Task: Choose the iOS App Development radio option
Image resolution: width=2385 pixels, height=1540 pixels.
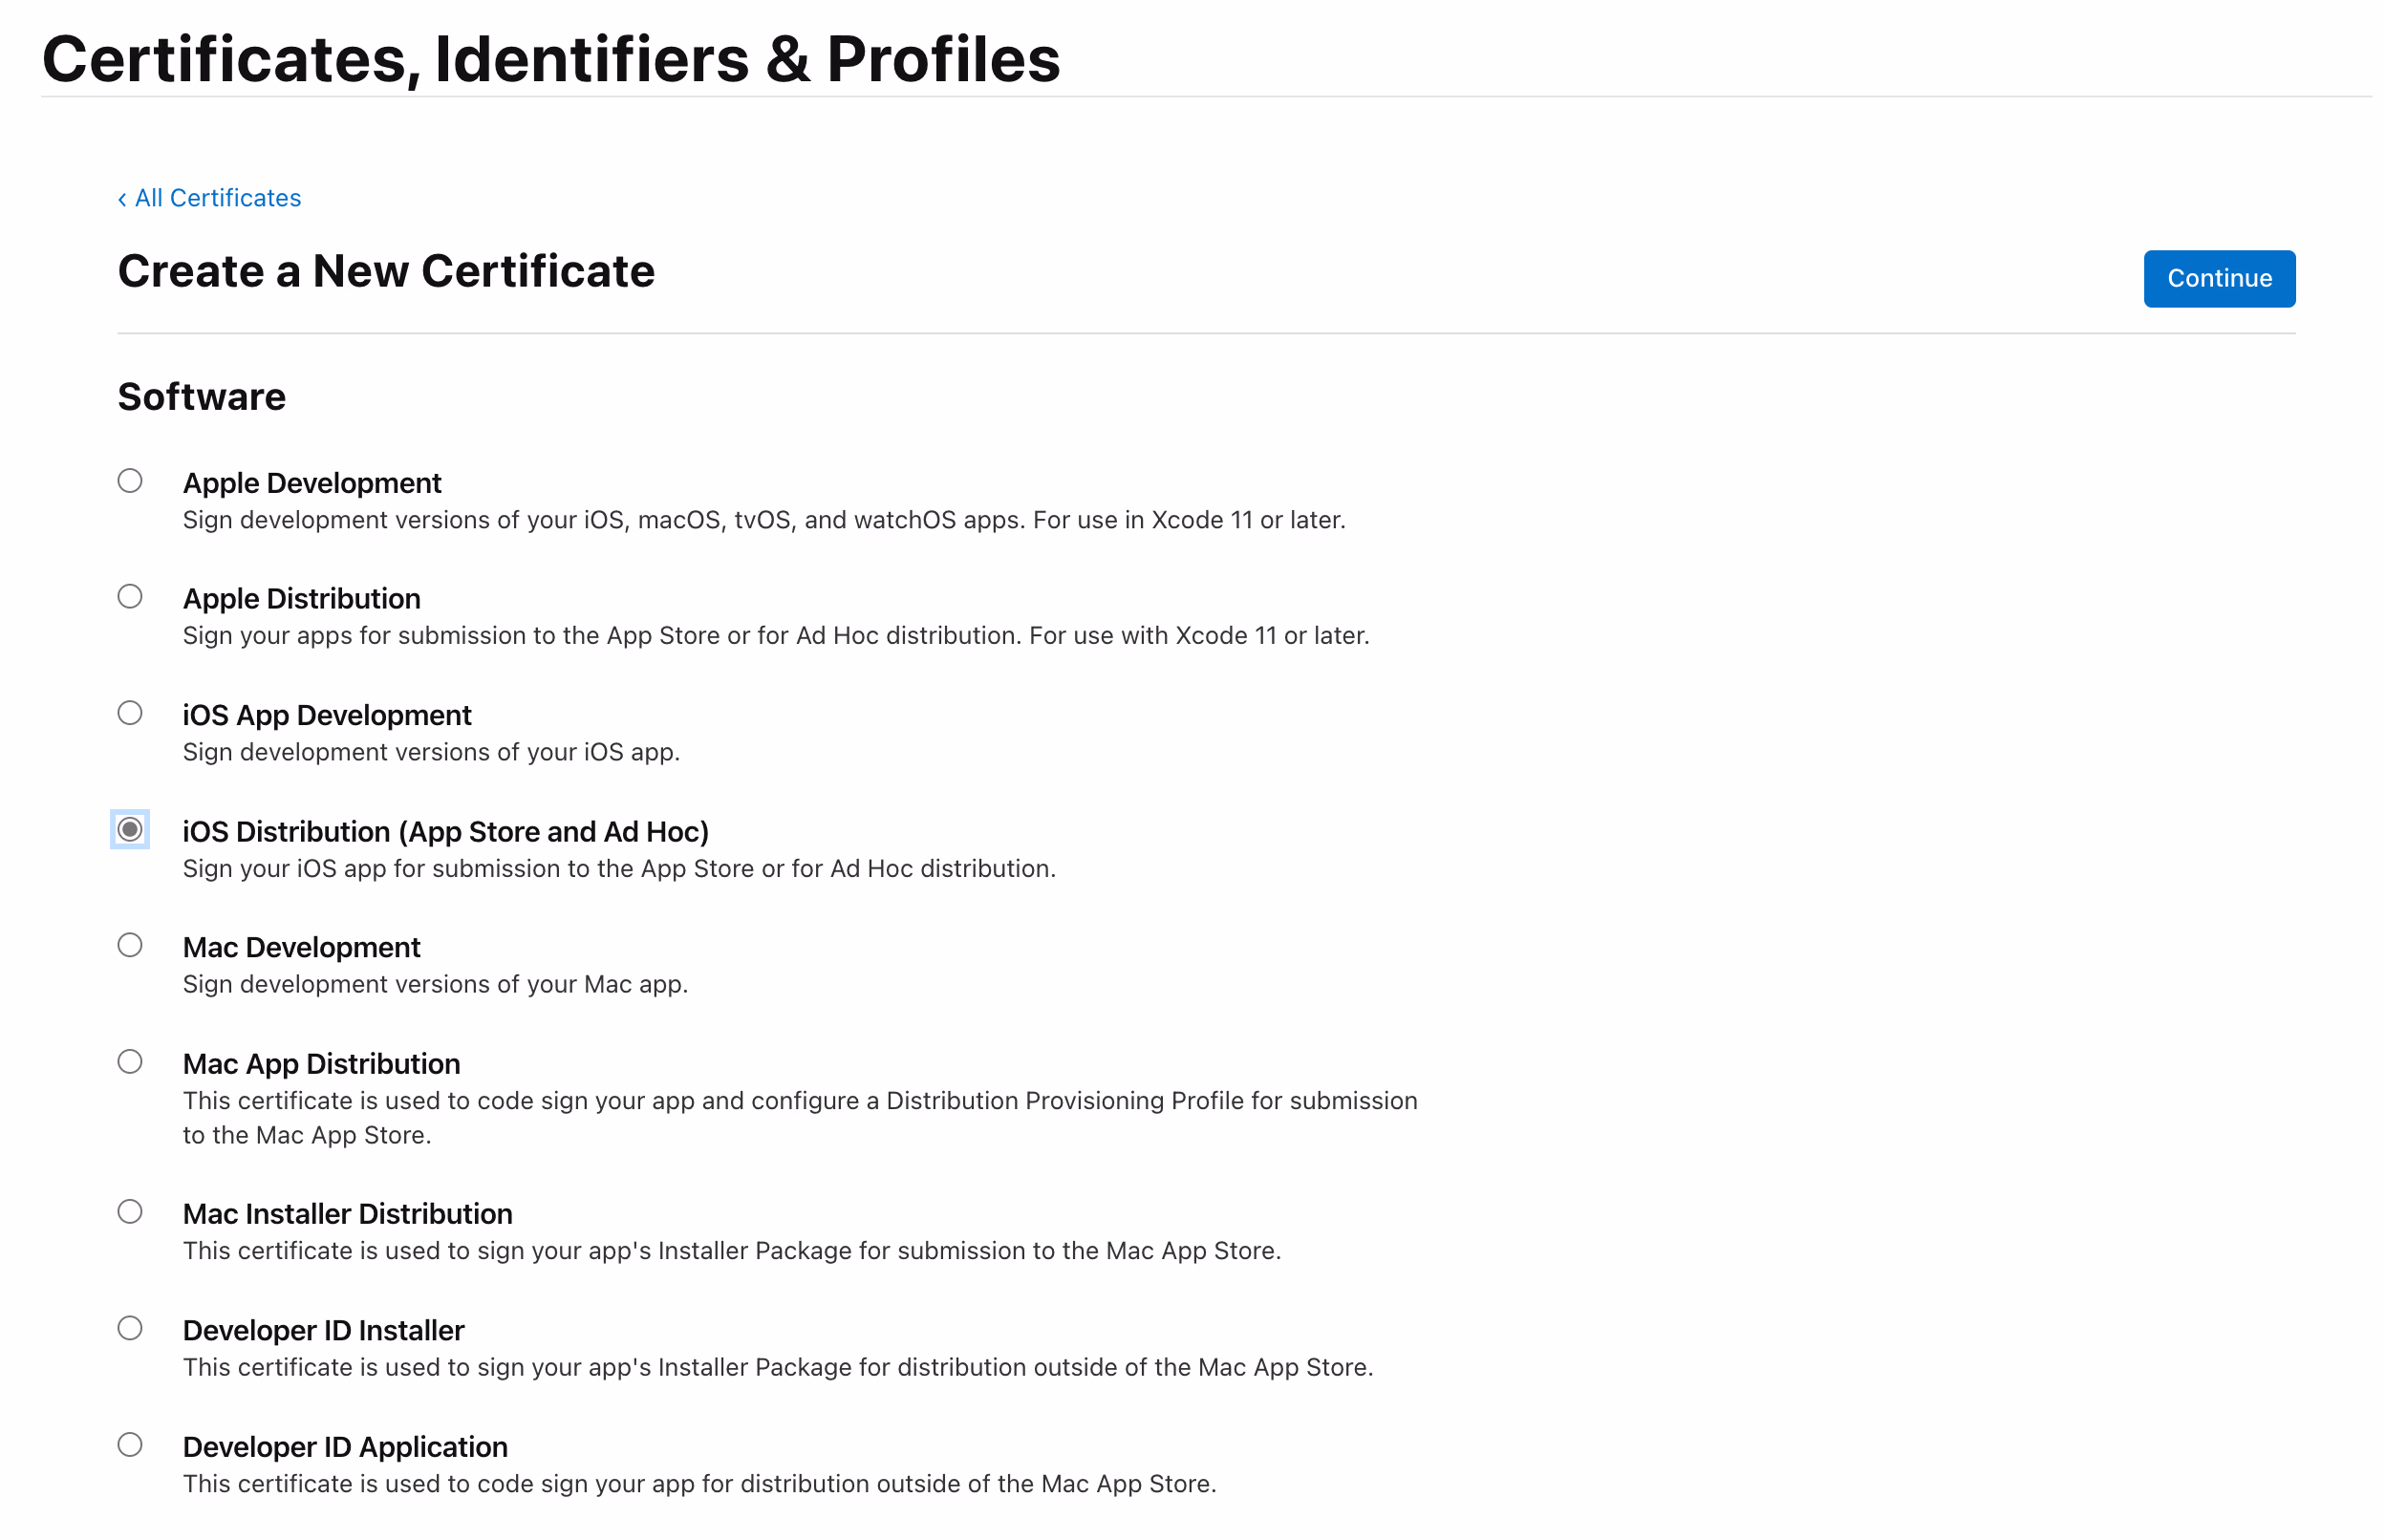Action: [130, 714]
